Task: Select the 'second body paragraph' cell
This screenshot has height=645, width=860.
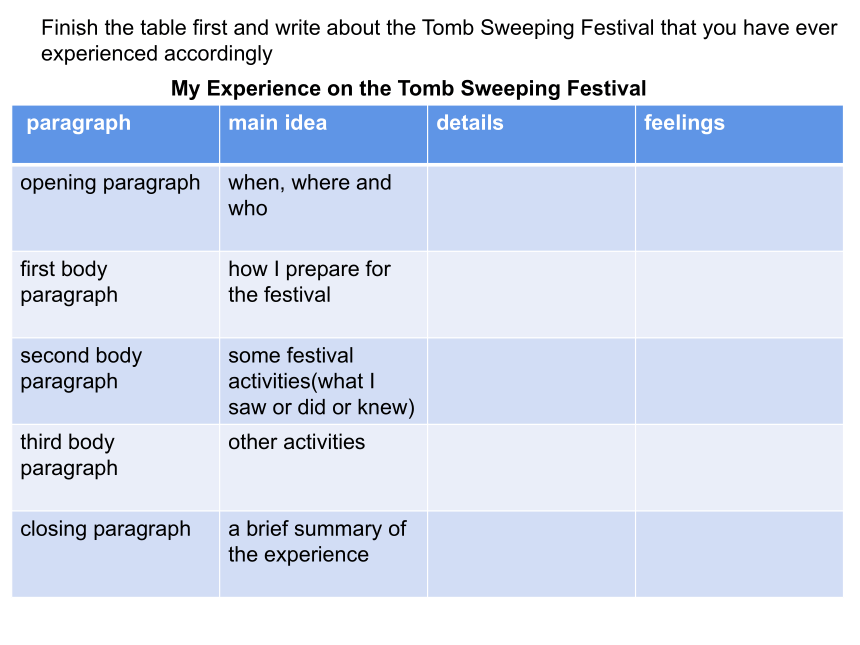Action: click(x=116, y=381)
